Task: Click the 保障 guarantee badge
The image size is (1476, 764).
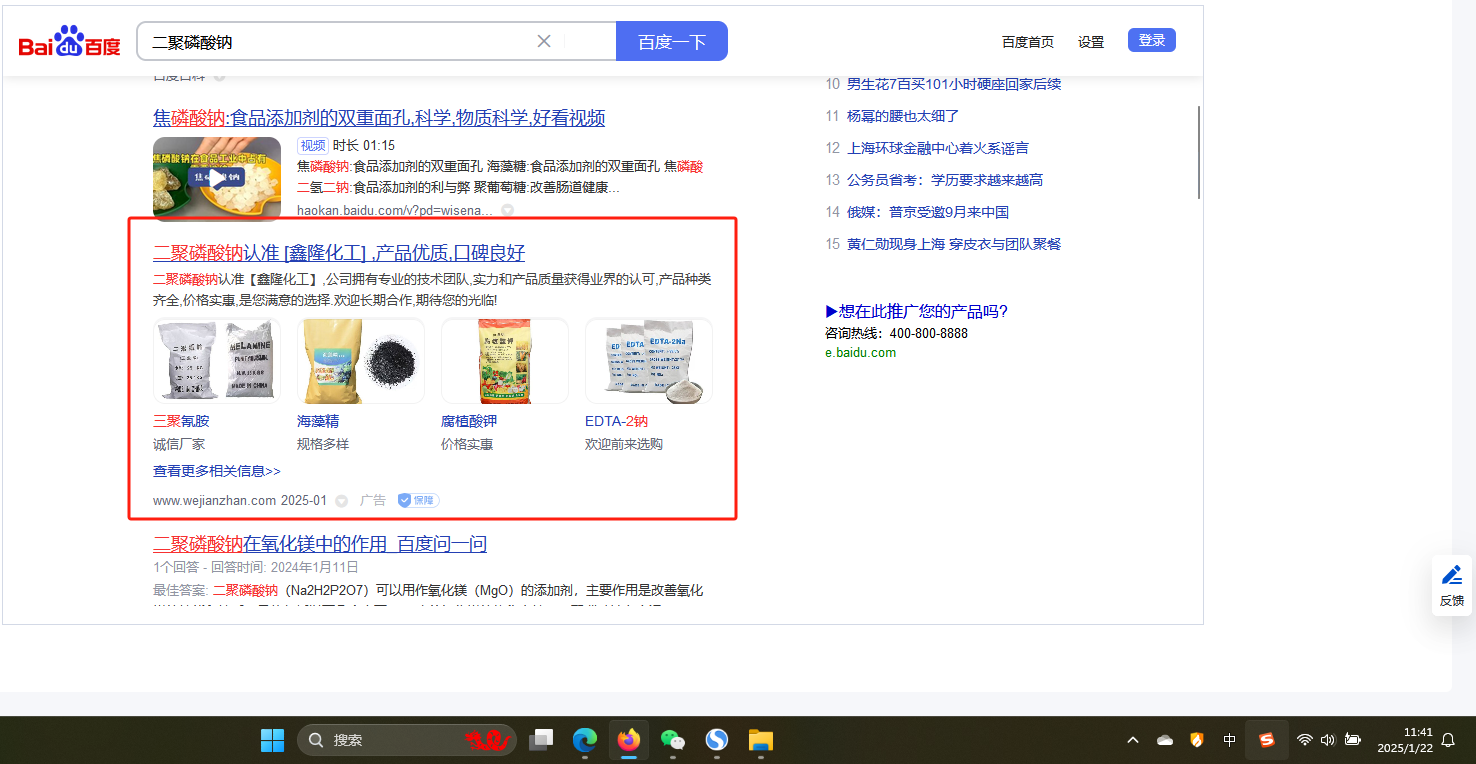Action: click(418, 500)
